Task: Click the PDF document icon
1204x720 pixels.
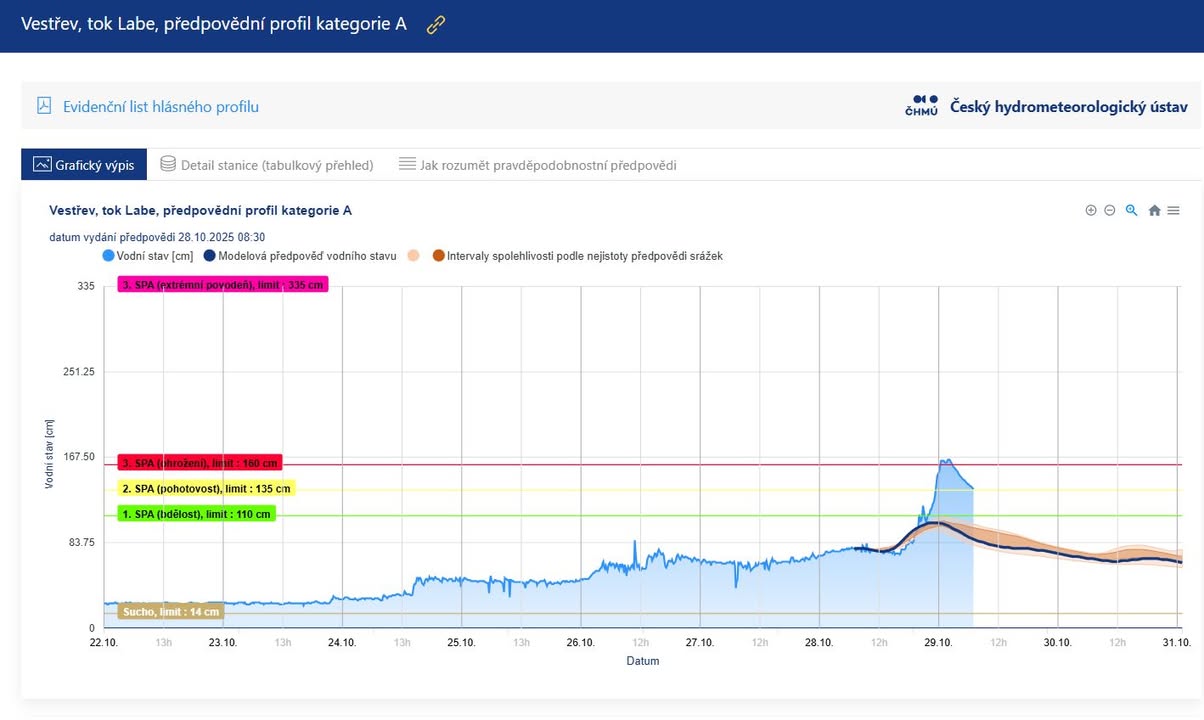Action: tap(44, 106)
